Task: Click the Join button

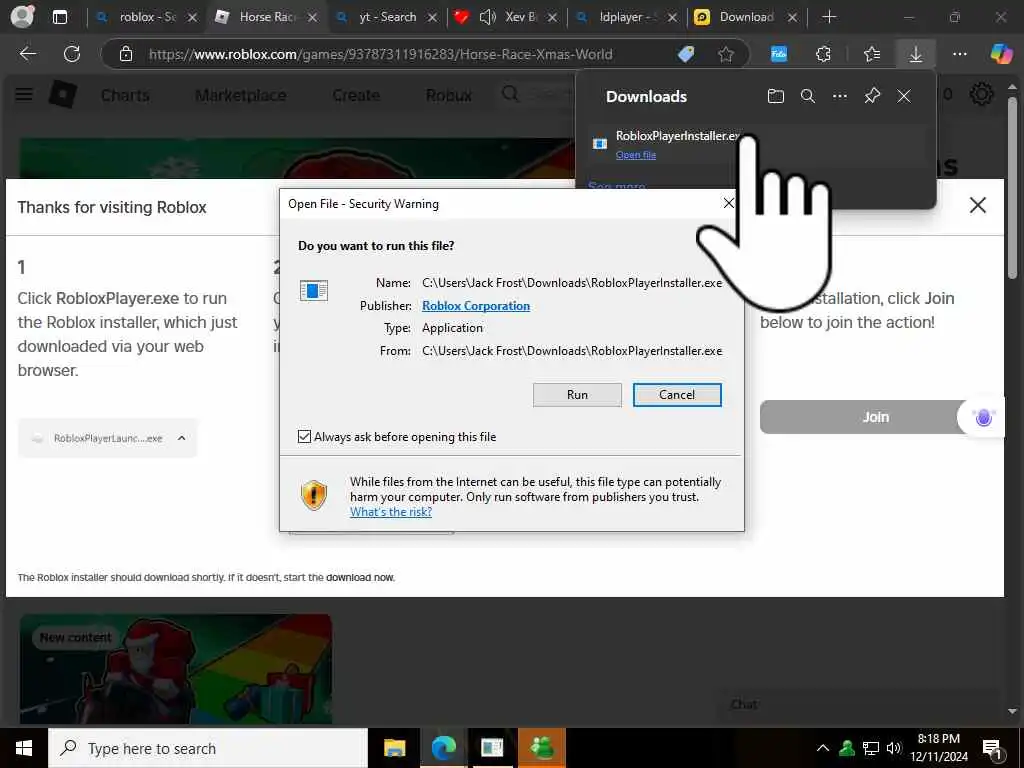Action: (x=875, y=417)
